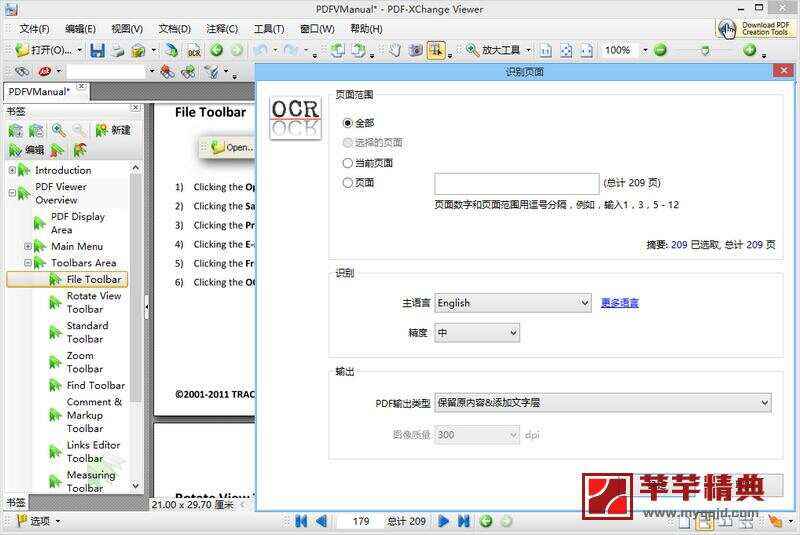Click the Print icon in the file toolbar

click(118, 50)
